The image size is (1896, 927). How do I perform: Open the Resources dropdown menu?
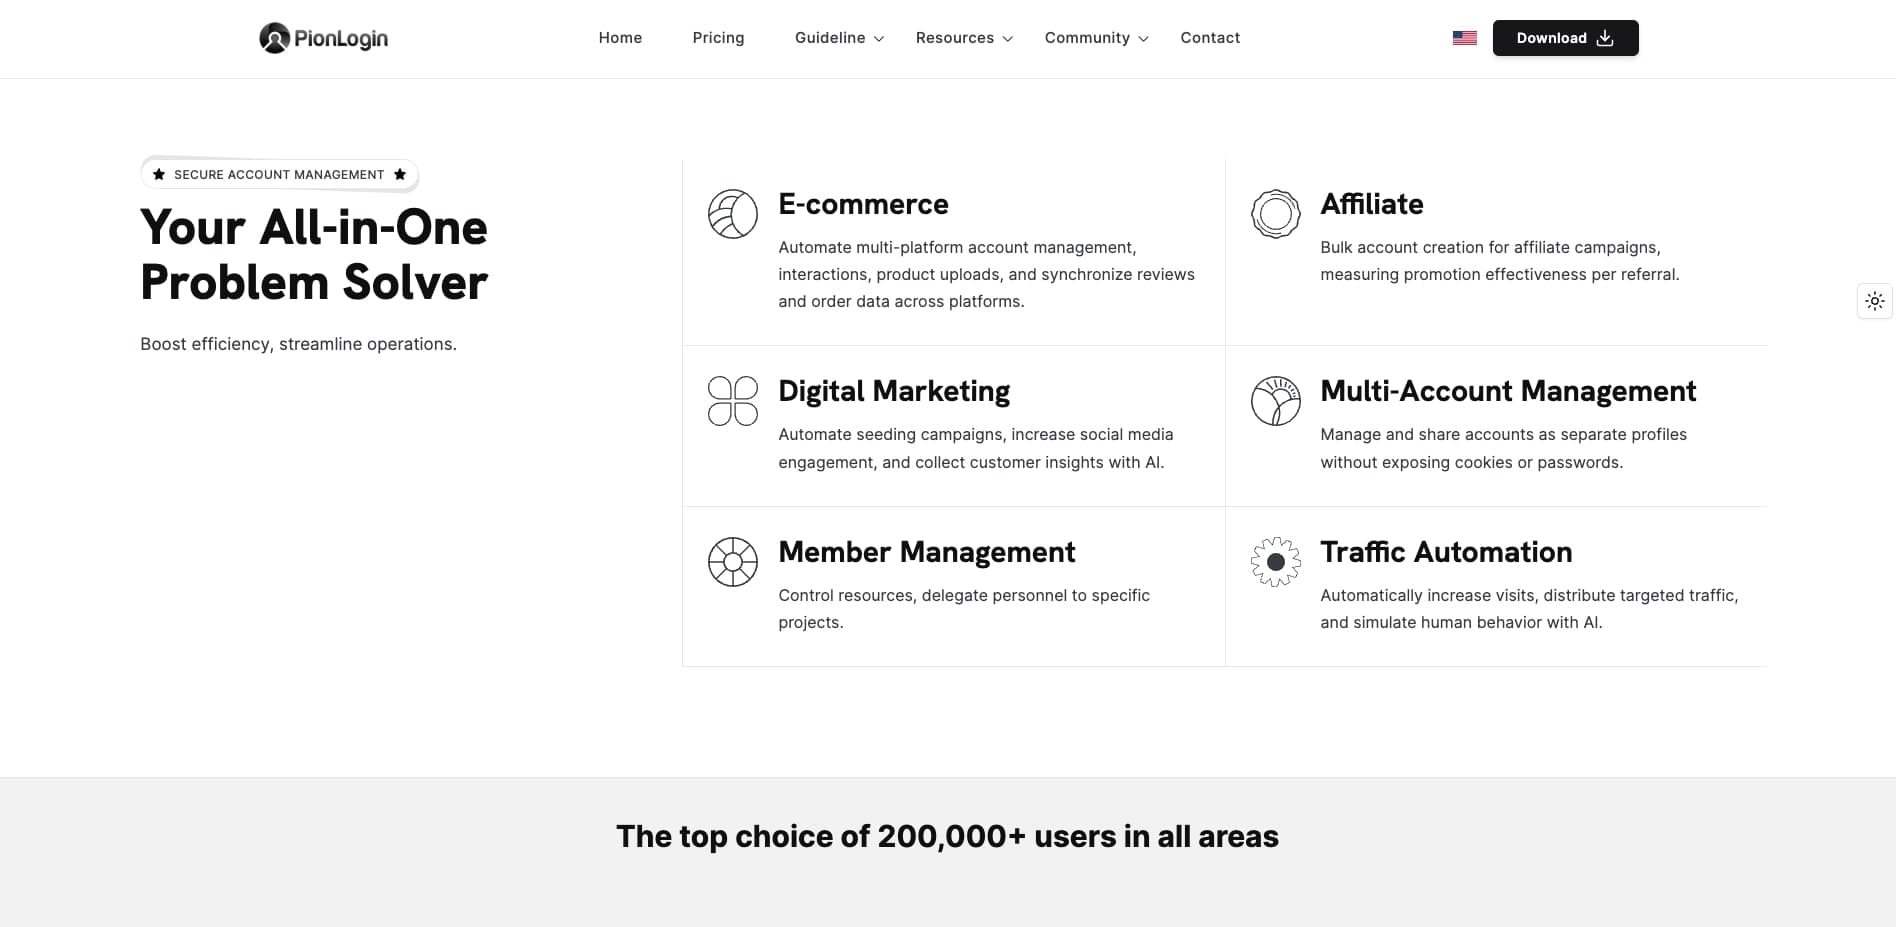(x=964, y=38)
